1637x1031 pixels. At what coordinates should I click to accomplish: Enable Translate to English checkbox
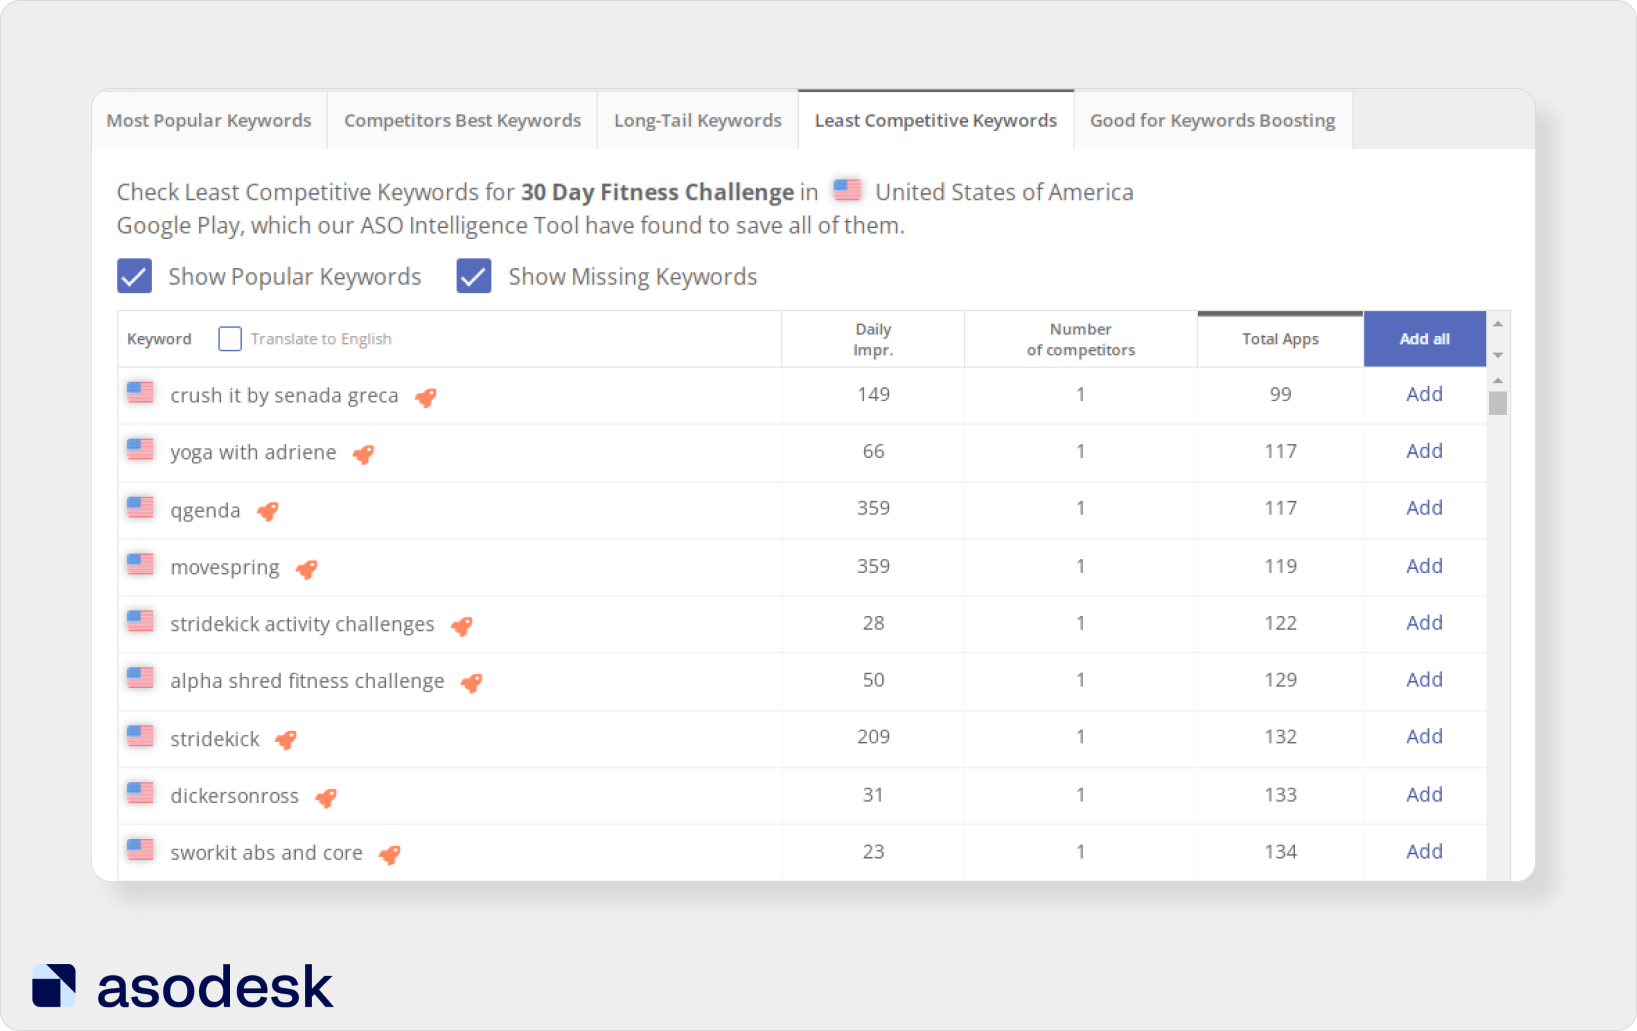point(230,339)
